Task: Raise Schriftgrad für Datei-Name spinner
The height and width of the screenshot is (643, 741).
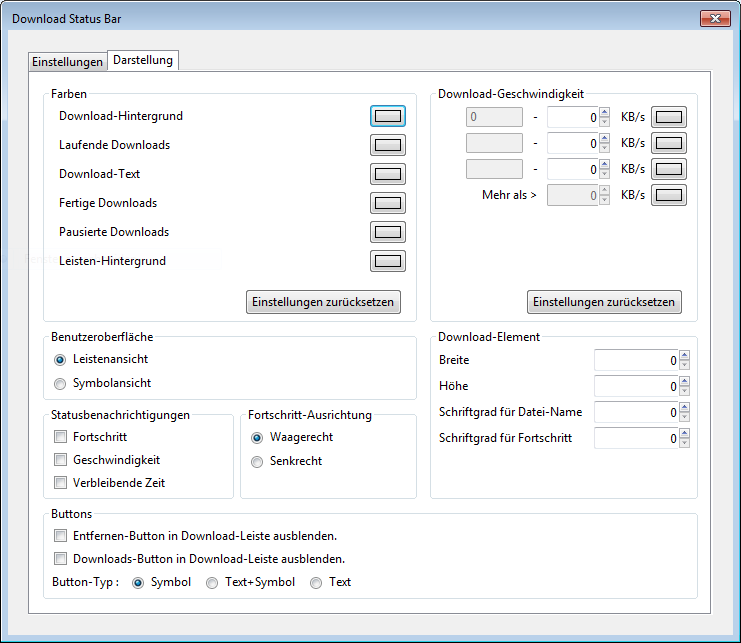Action: pos(684,407)
